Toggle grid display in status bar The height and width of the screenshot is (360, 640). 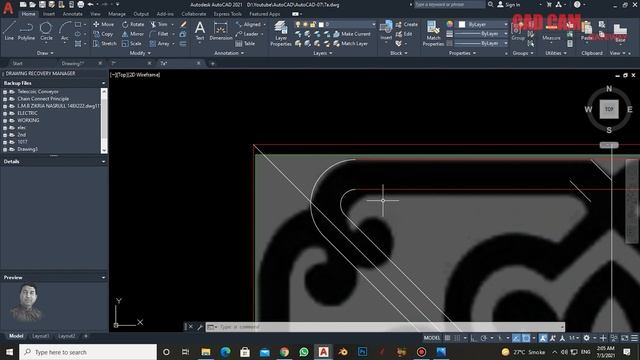447,338
